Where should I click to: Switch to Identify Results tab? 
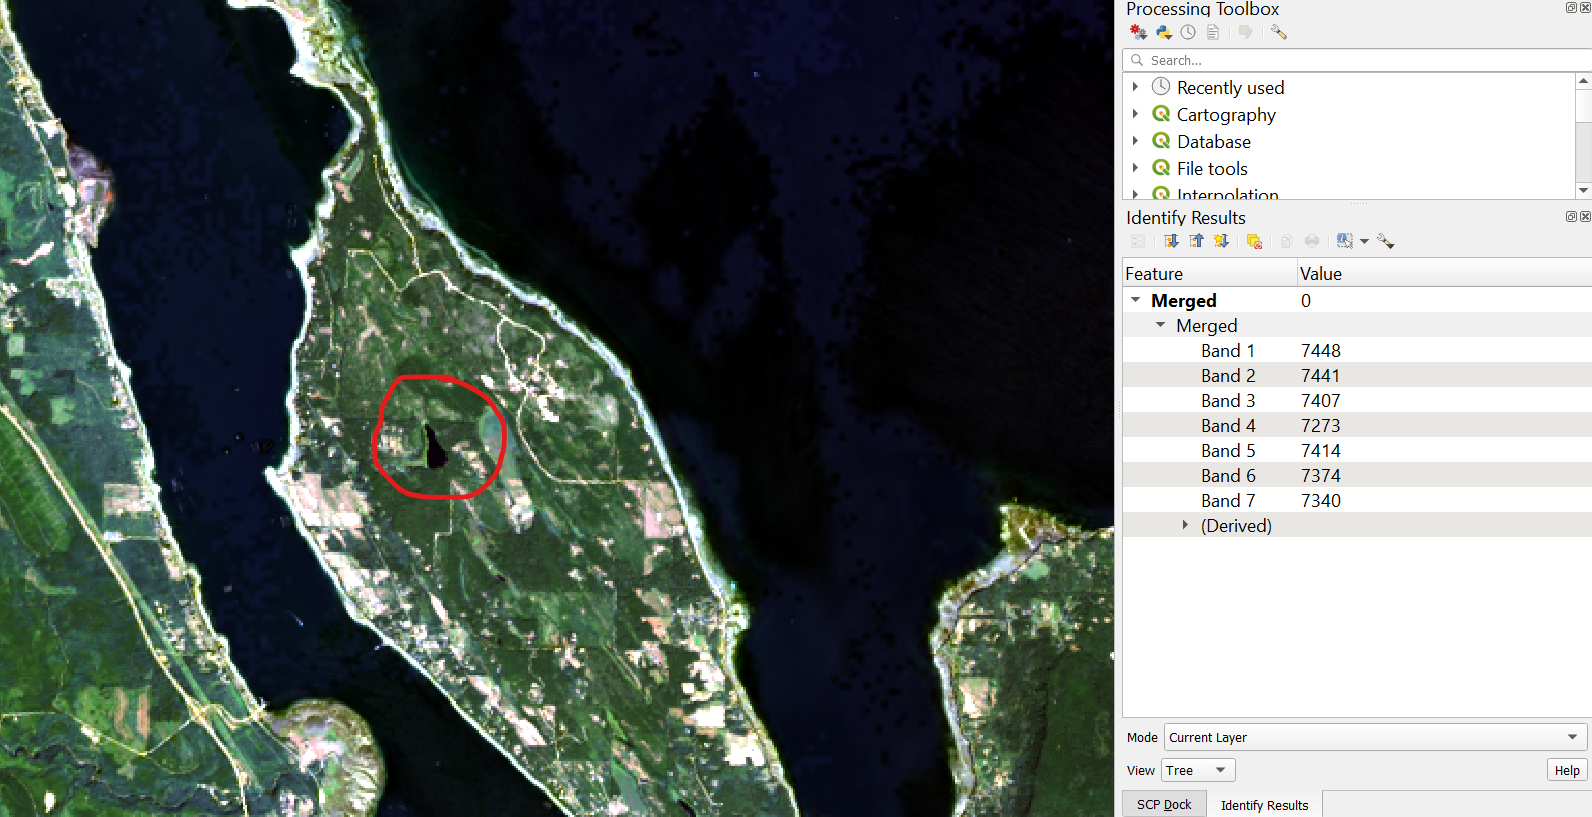point(1264,804)
